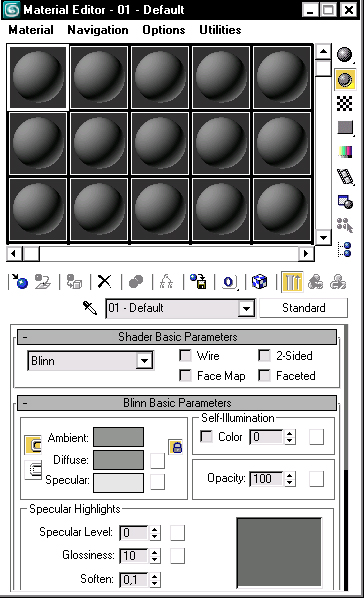Click the sample slots scroll-down arrow
The width and height of the screenshot is (364, 598).
[324, 238]
